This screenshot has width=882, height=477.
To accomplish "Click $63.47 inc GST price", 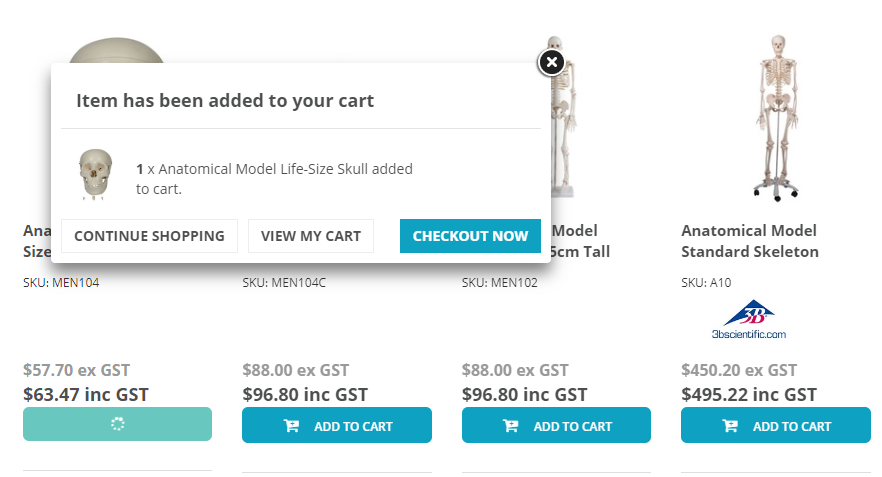I will tap(86, 394).
